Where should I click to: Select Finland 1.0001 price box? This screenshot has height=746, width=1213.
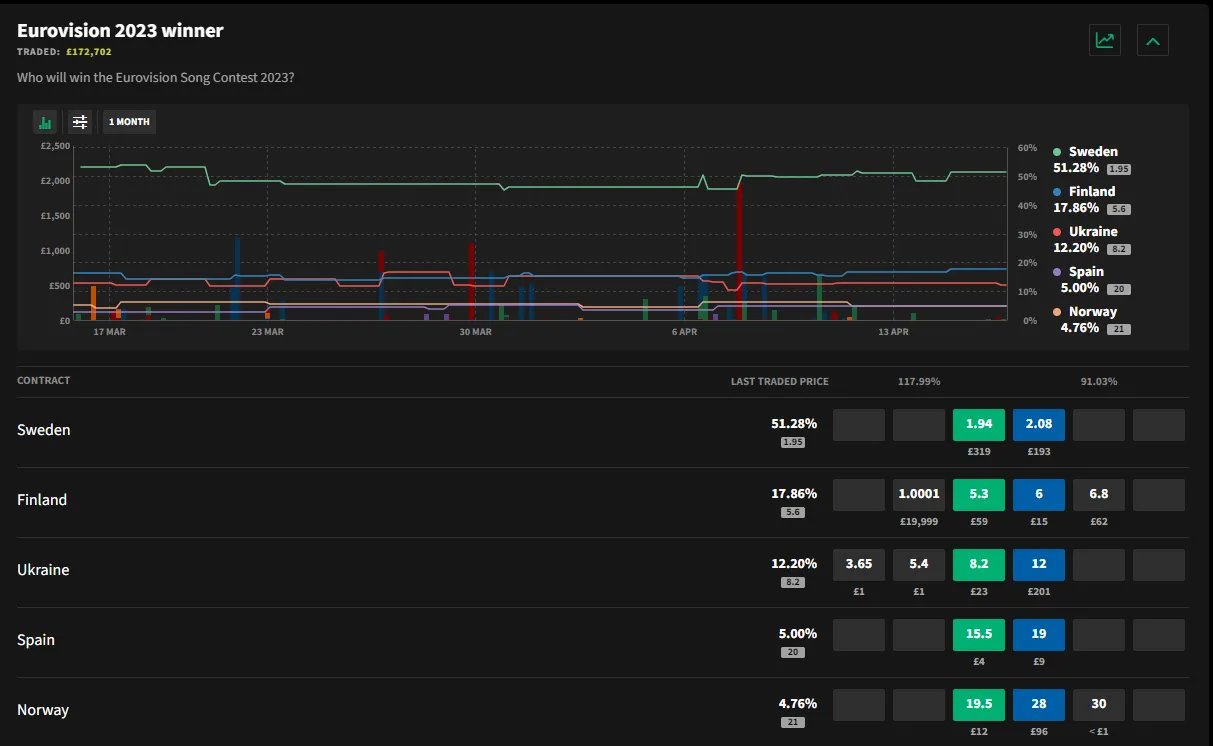click(x=918, y=495)
